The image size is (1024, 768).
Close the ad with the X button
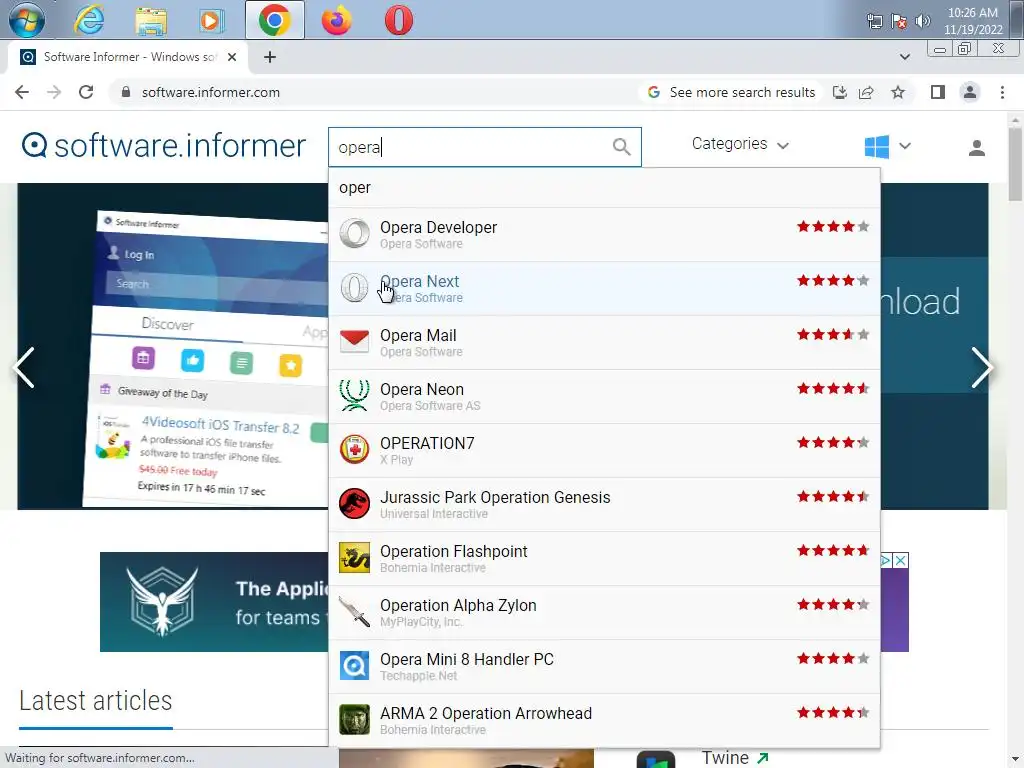coord(901,560)
